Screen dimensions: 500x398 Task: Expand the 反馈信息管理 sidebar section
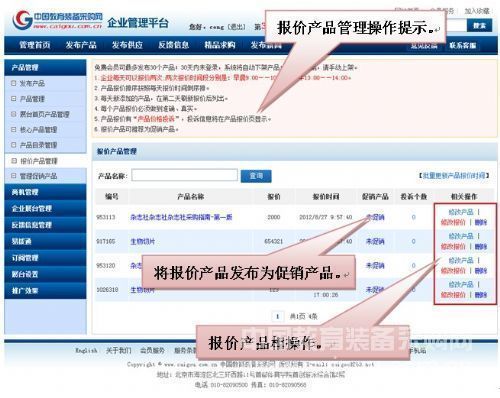(45, 225)
